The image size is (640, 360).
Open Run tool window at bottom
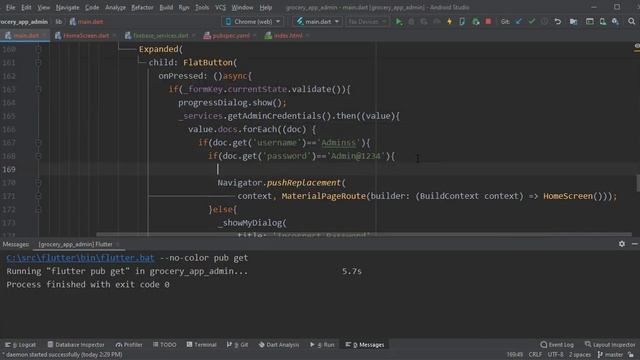322,345
